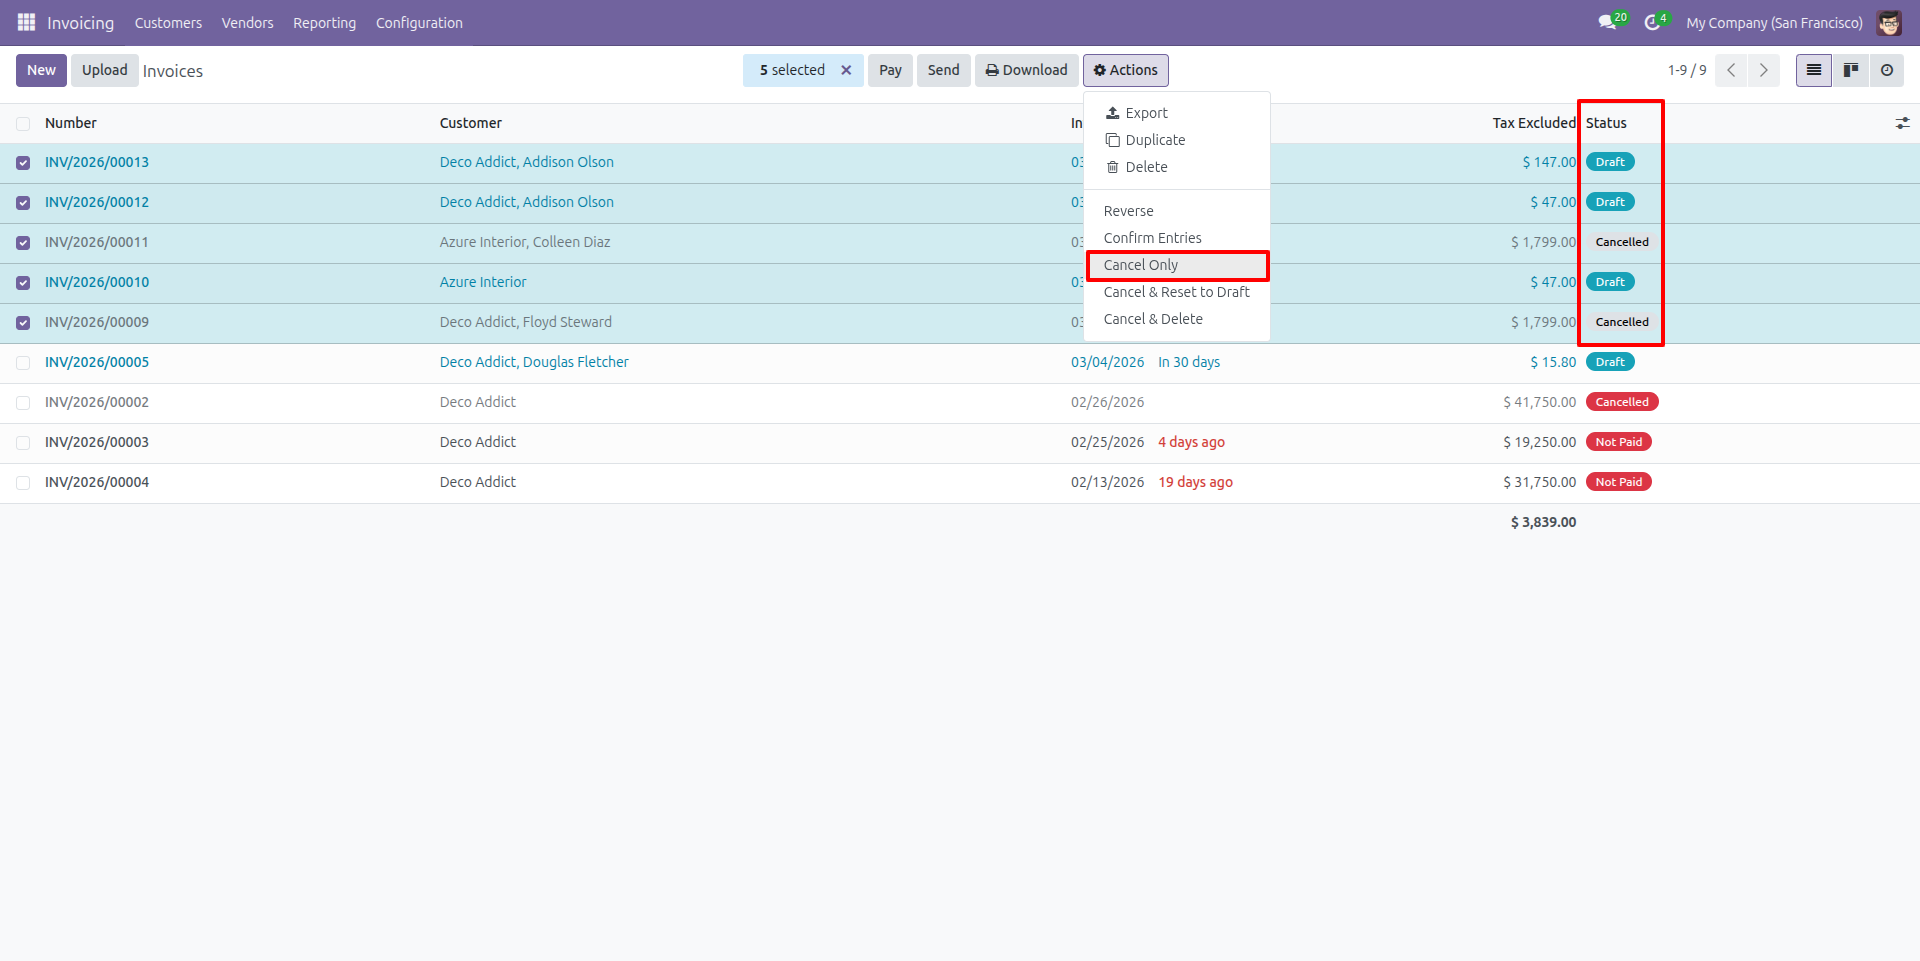
Task: Switch to list view
Action: [1814, 70]
